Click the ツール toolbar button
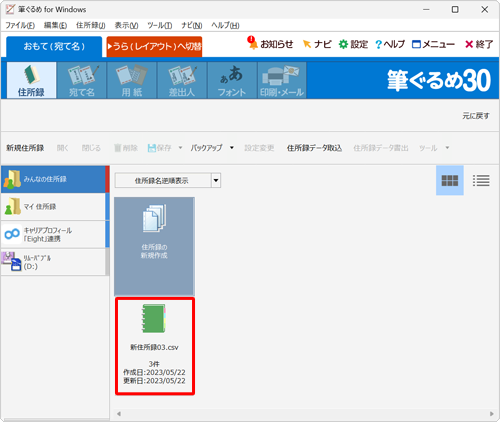This screenshot has height=422, width=500. pyautogui.click(x=428, y=148)
